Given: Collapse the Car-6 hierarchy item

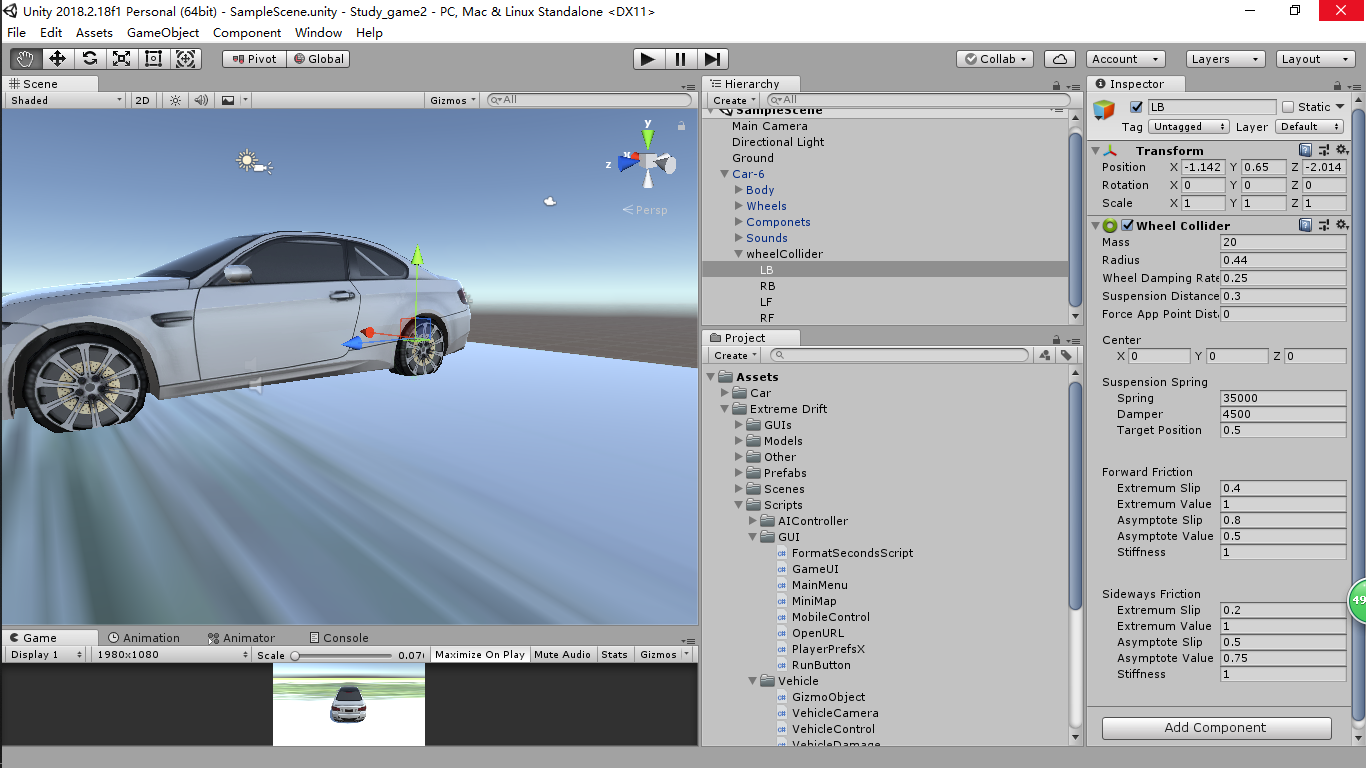Looking at the screenshot, I should 724,174.
